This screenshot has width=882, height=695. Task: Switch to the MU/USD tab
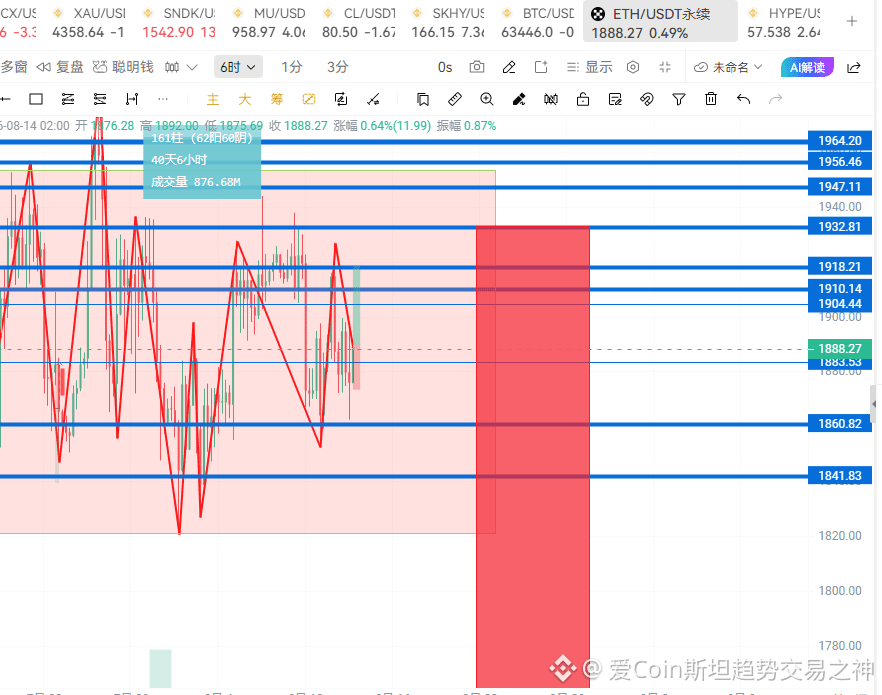click(x=269, y=22)
